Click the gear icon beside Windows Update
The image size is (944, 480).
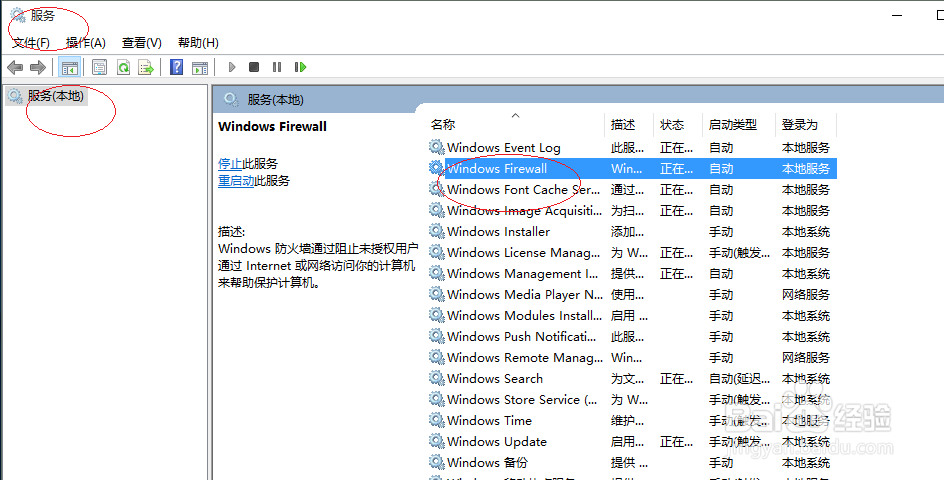[436, 441]
